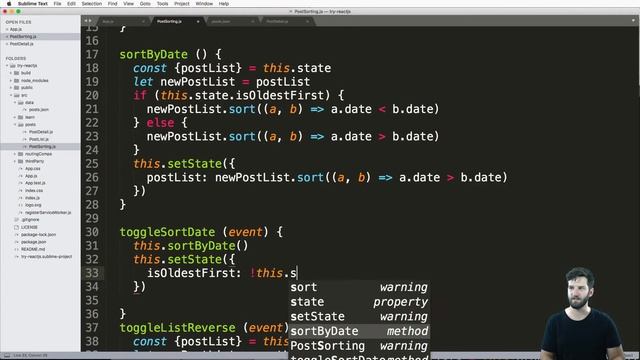
Task: Open index.js in the sidebar
Action: [x=32, y=198]
